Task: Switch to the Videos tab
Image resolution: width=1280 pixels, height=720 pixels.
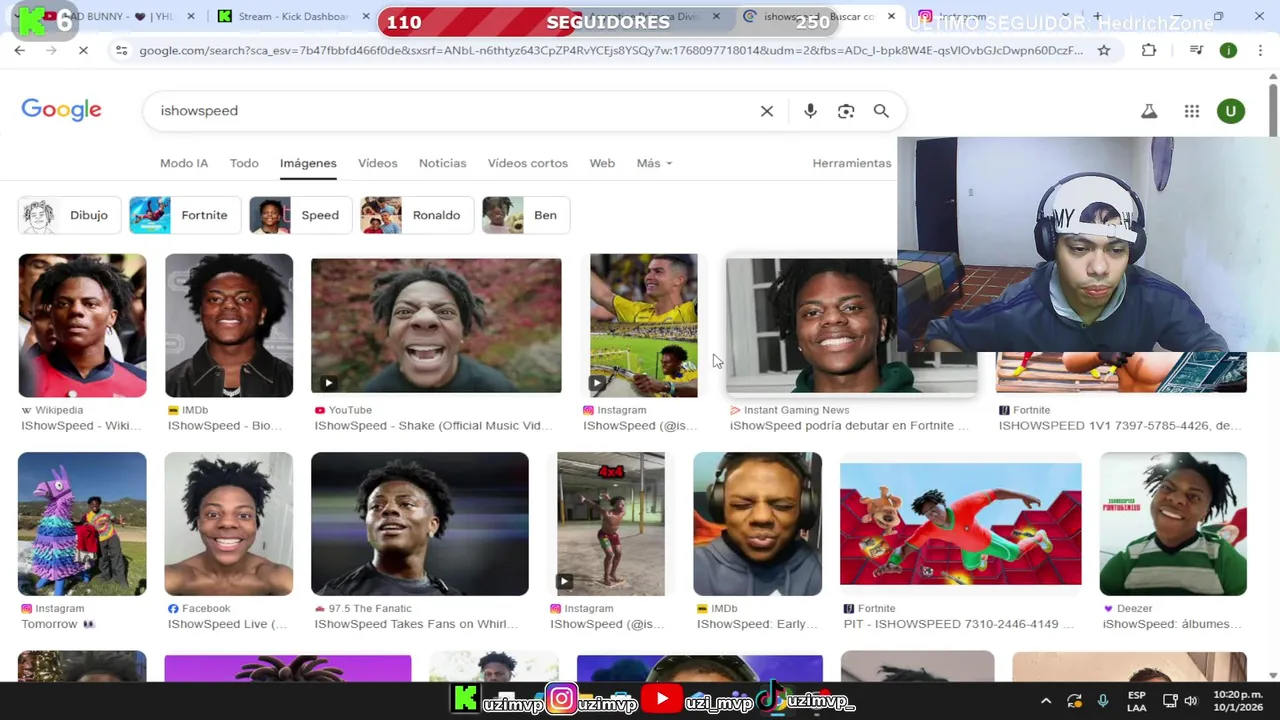Action: (x=378, y=163)
